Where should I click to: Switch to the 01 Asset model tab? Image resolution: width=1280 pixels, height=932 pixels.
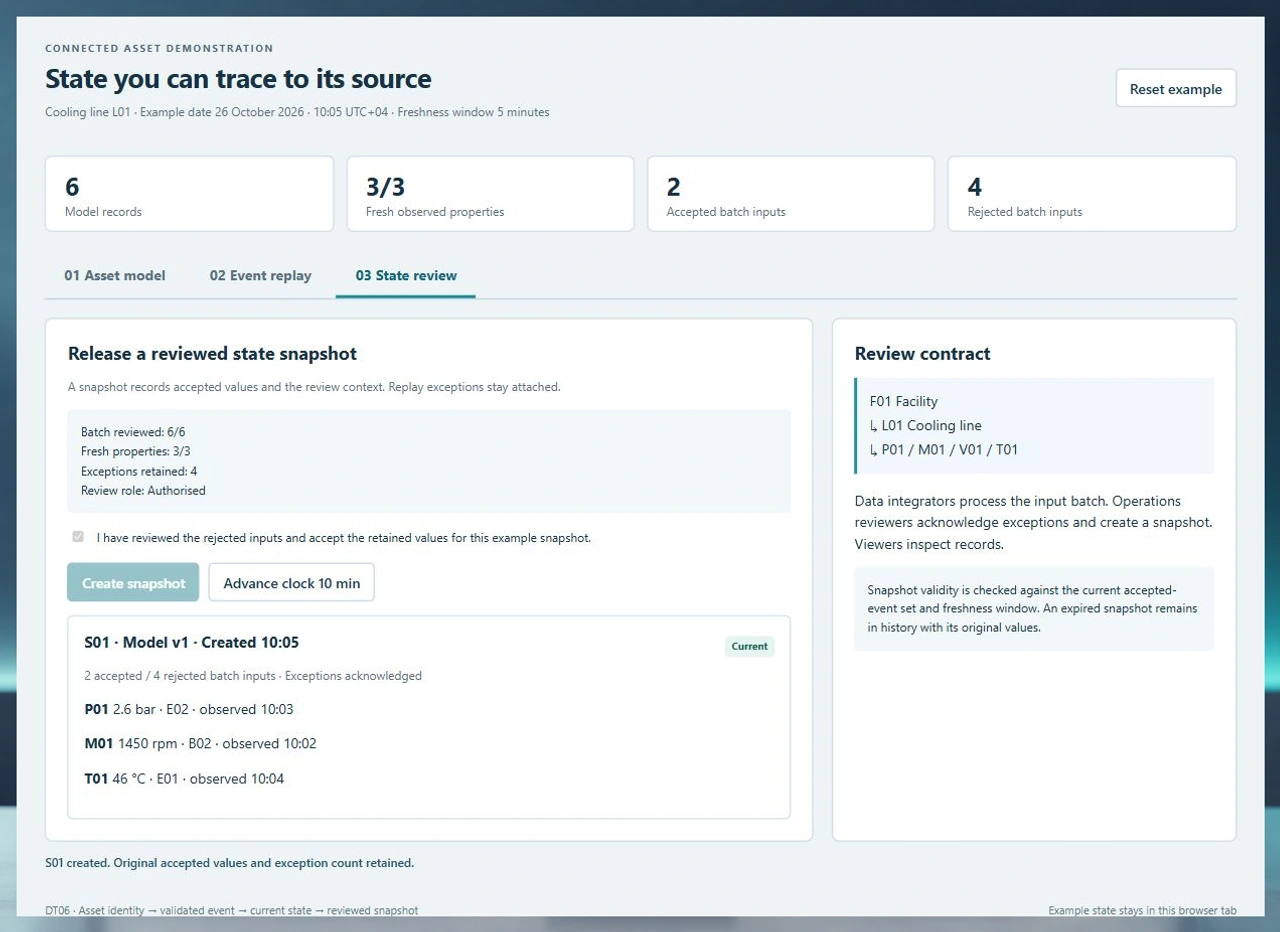tap(115, 275)
